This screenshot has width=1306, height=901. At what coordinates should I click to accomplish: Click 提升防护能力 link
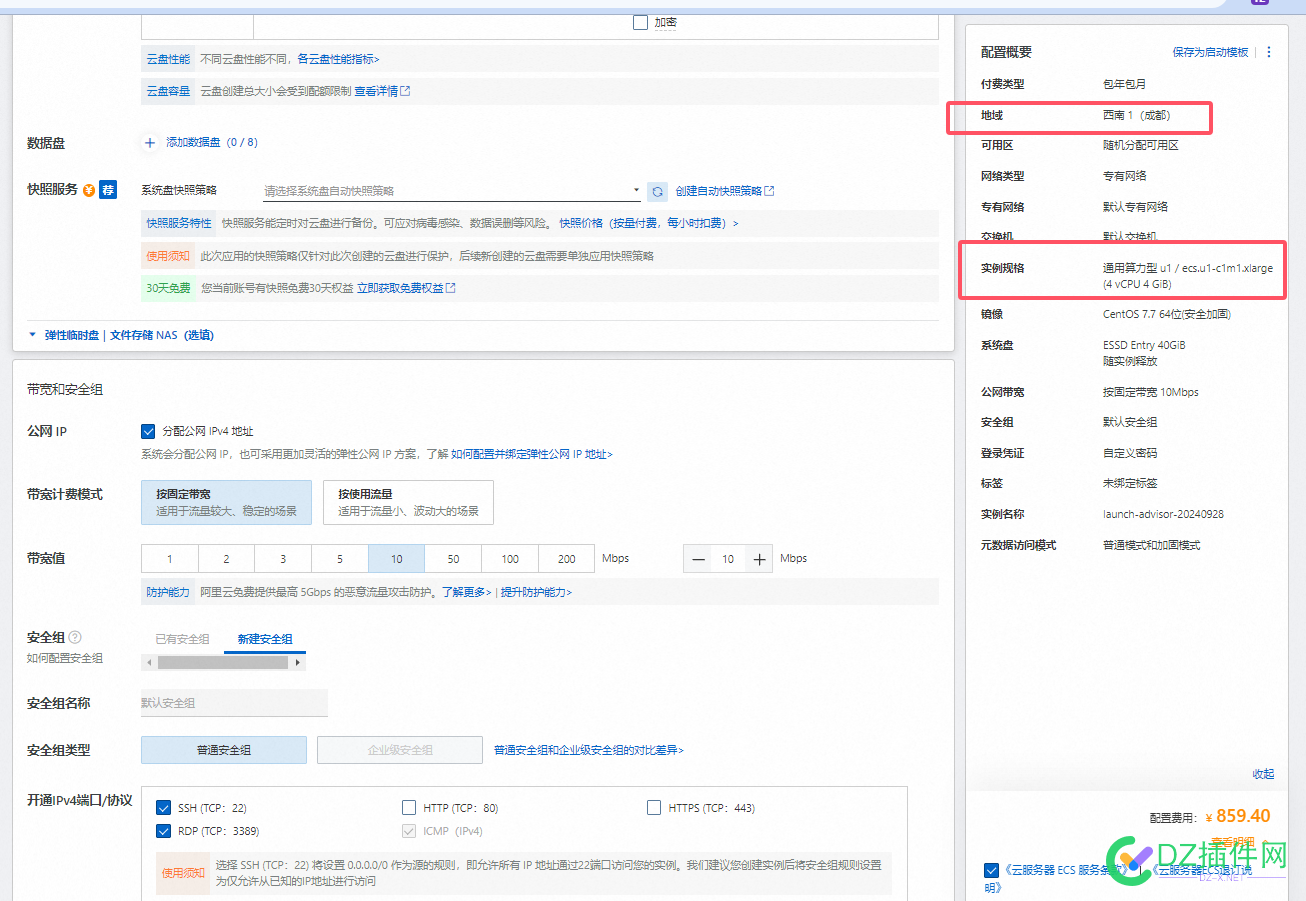coord(537,592)
